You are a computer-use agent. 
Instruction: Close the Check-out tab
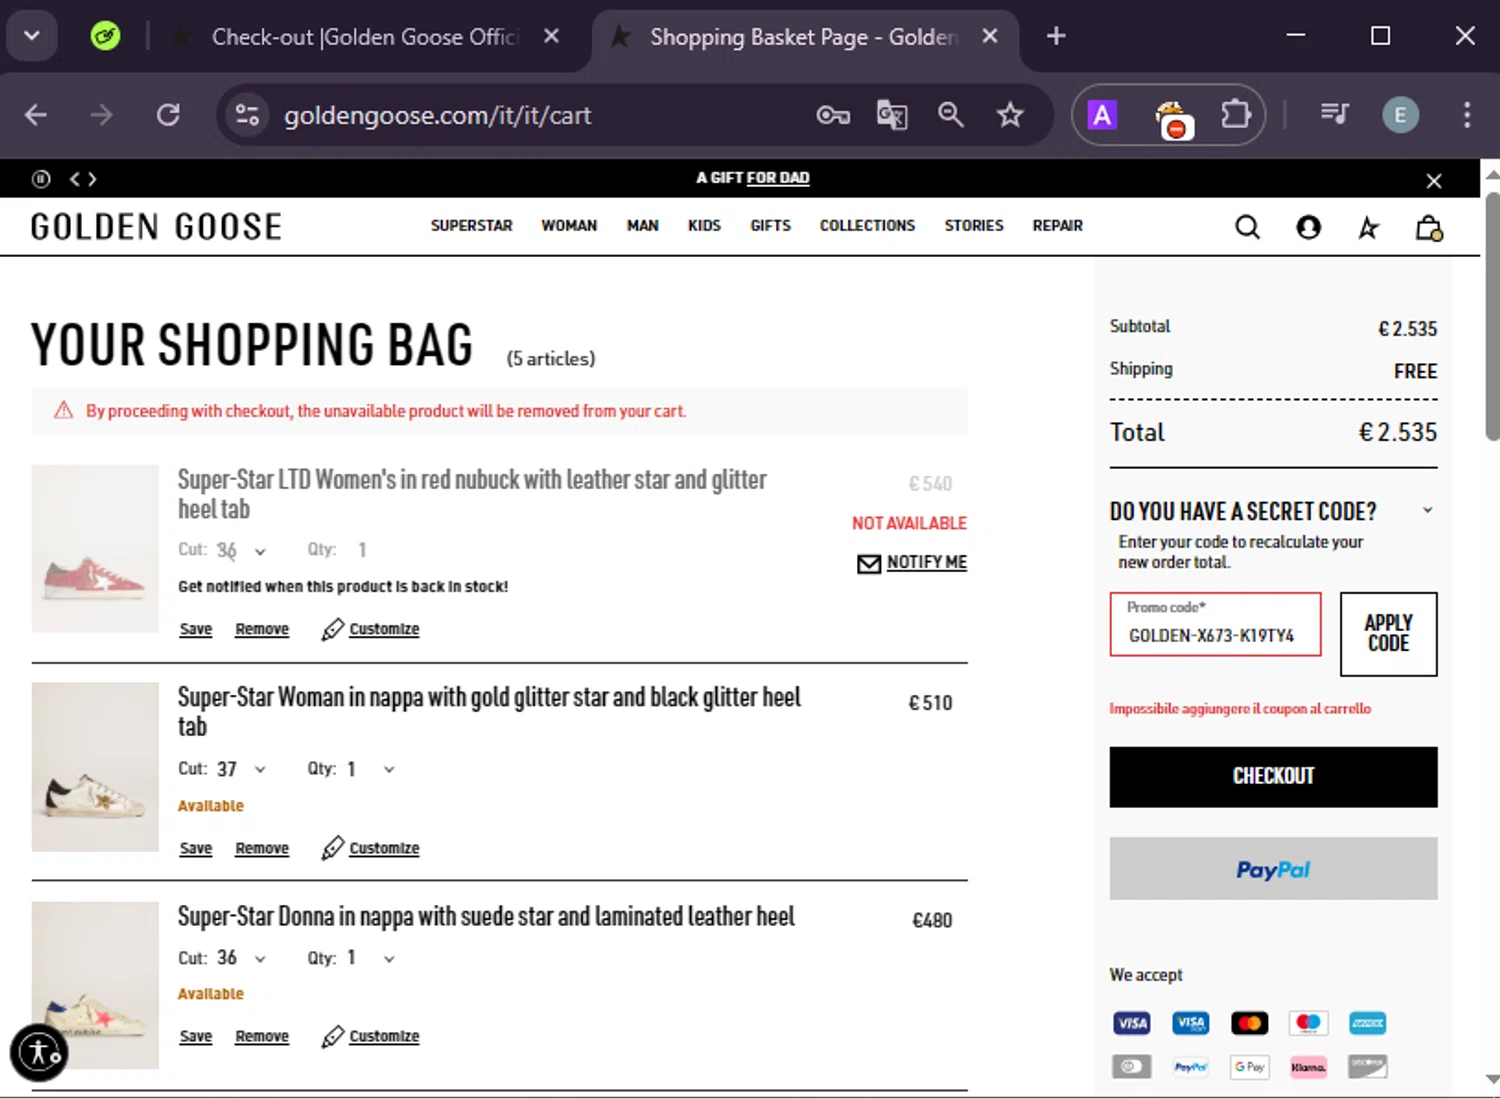click(x=551, y=36)
